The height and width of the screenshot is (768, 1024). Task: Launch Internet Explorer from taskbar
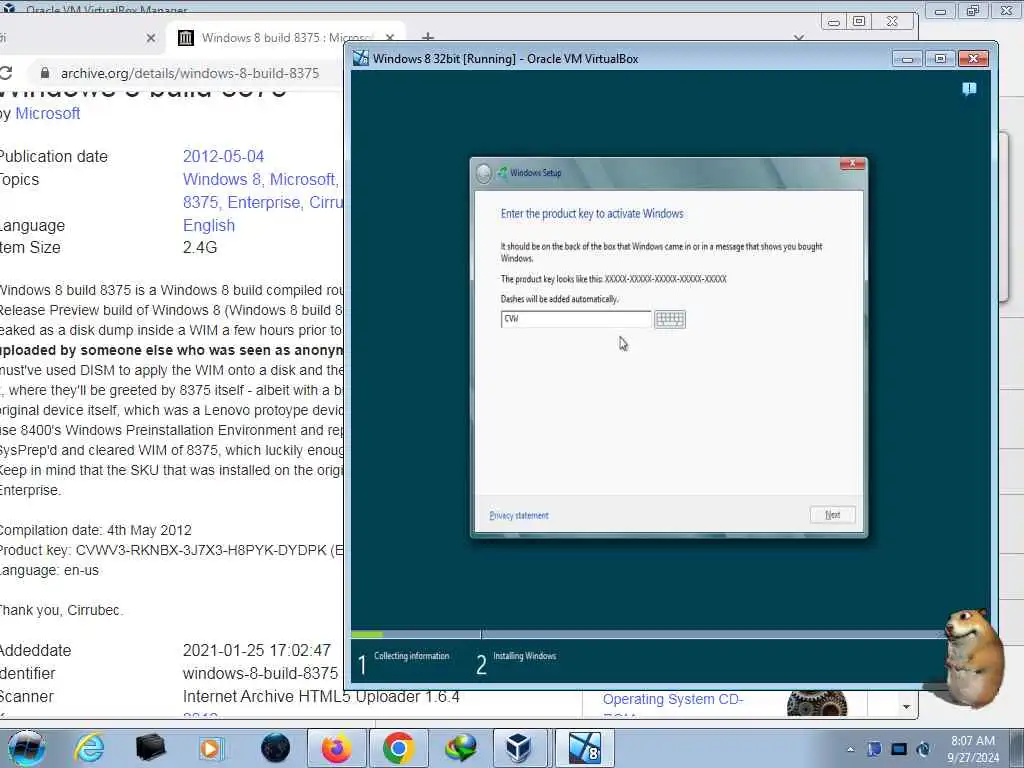[89, 748]
